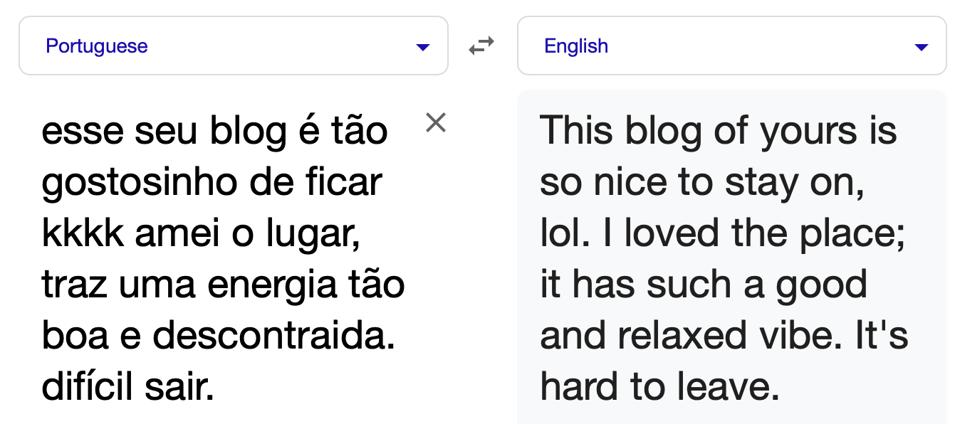Viewport: 960px width, 424px height.
Task: Click "so nice to stay on" in the translation
Action: pyautogui.click(x=701, y=183)
